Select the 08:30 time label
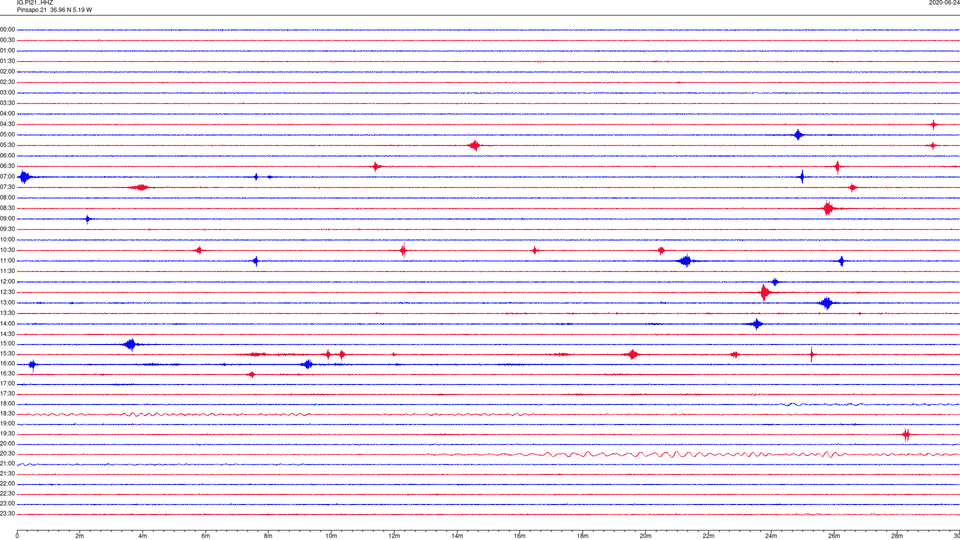The height and width of the screenshot is (540, 960). pyautogui.click(x=7, y=208)
